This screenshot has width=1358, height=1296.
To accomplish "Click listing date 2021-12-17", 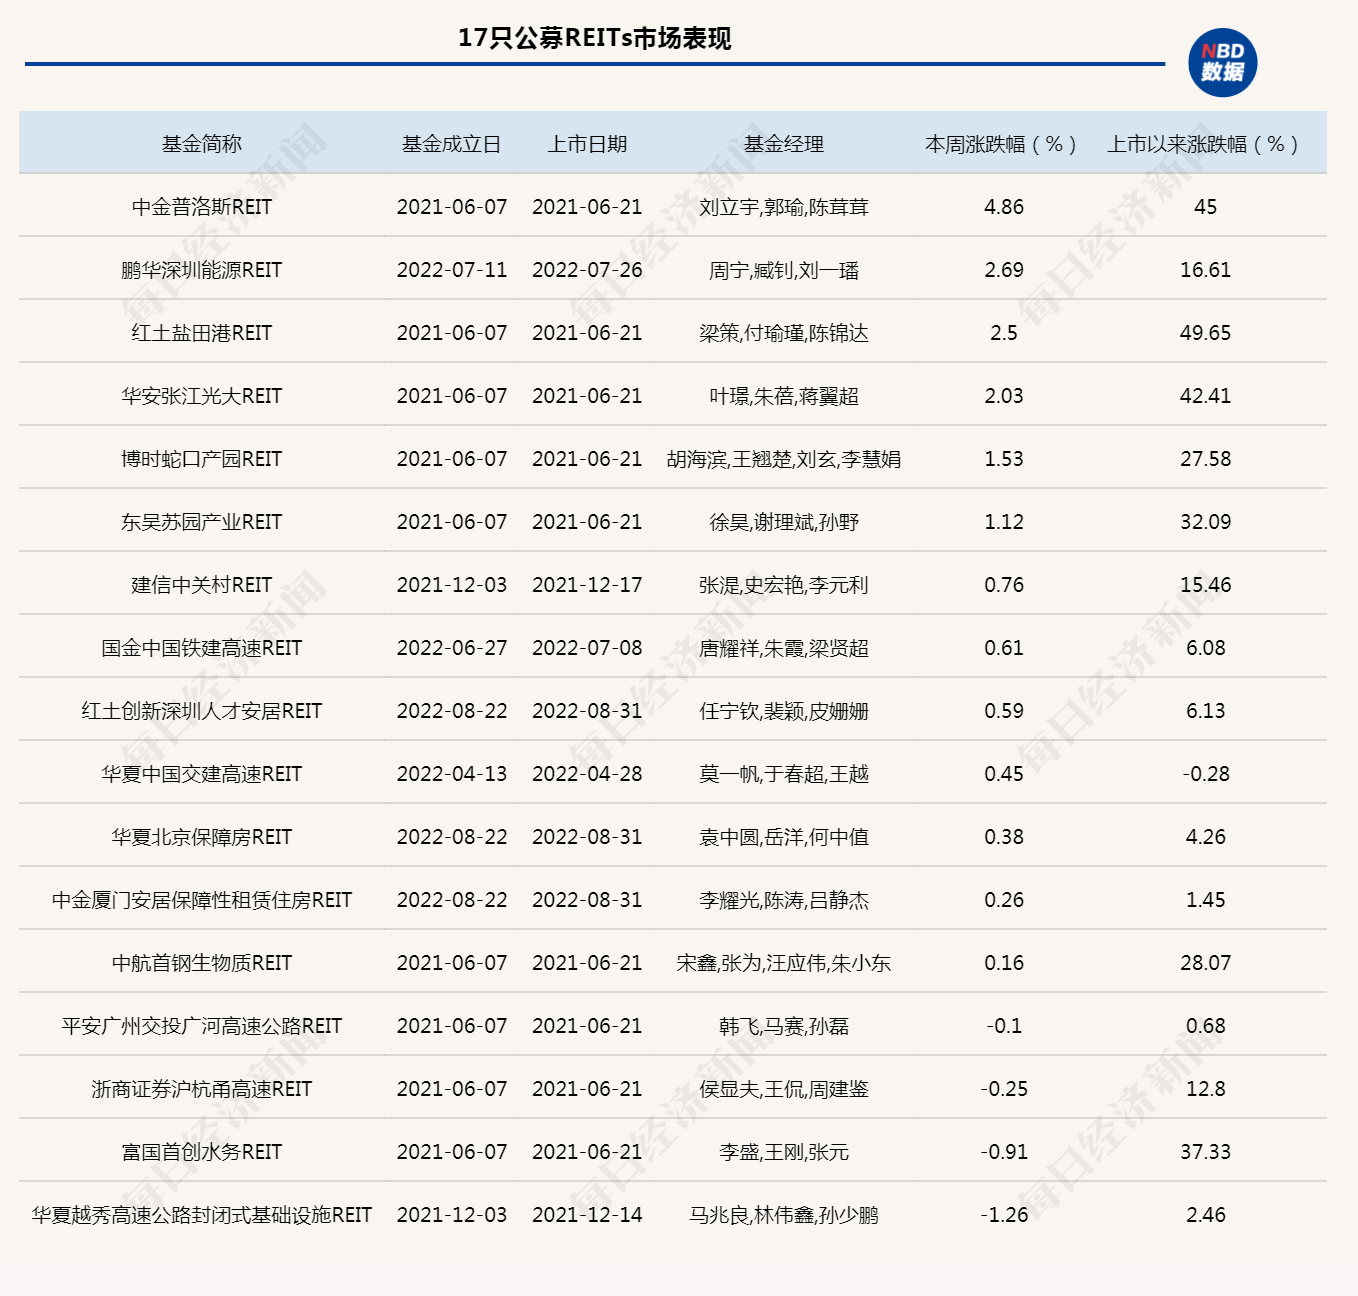I will (587, 585).
